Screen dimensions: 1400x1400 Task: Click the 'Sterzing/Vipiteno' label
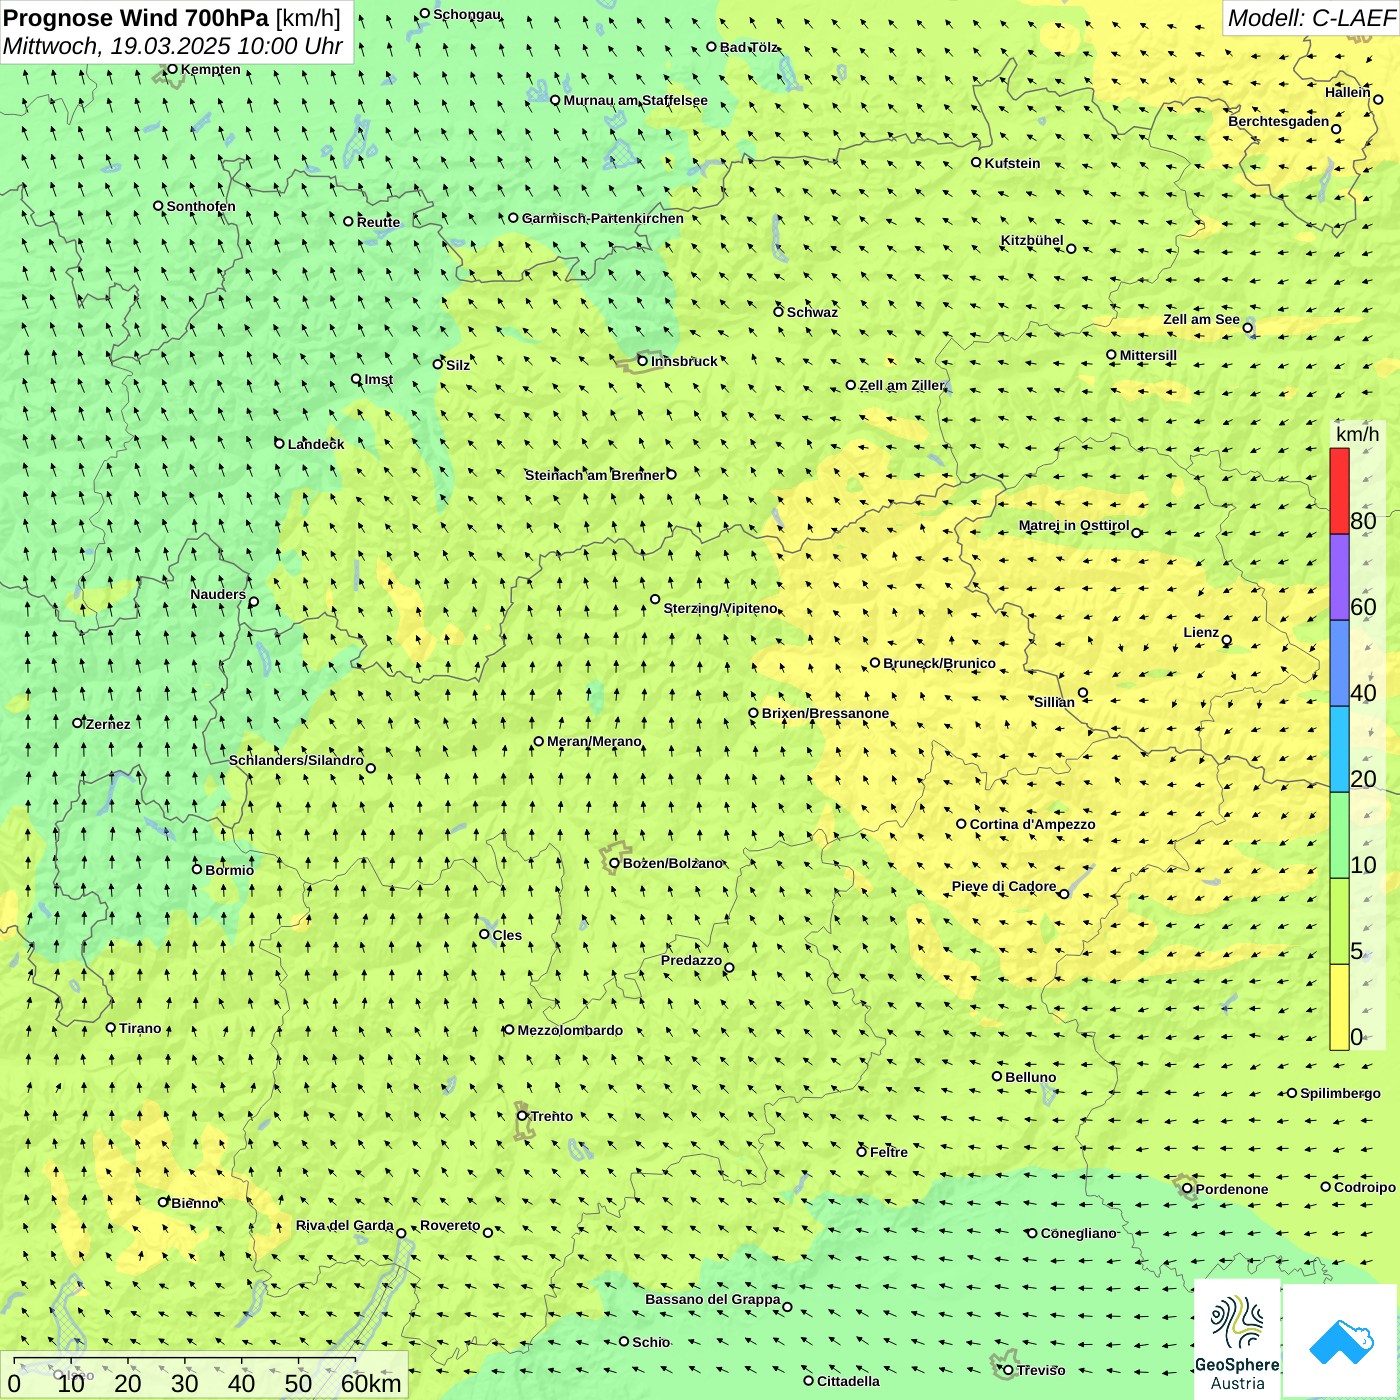[x=720, y=608]
